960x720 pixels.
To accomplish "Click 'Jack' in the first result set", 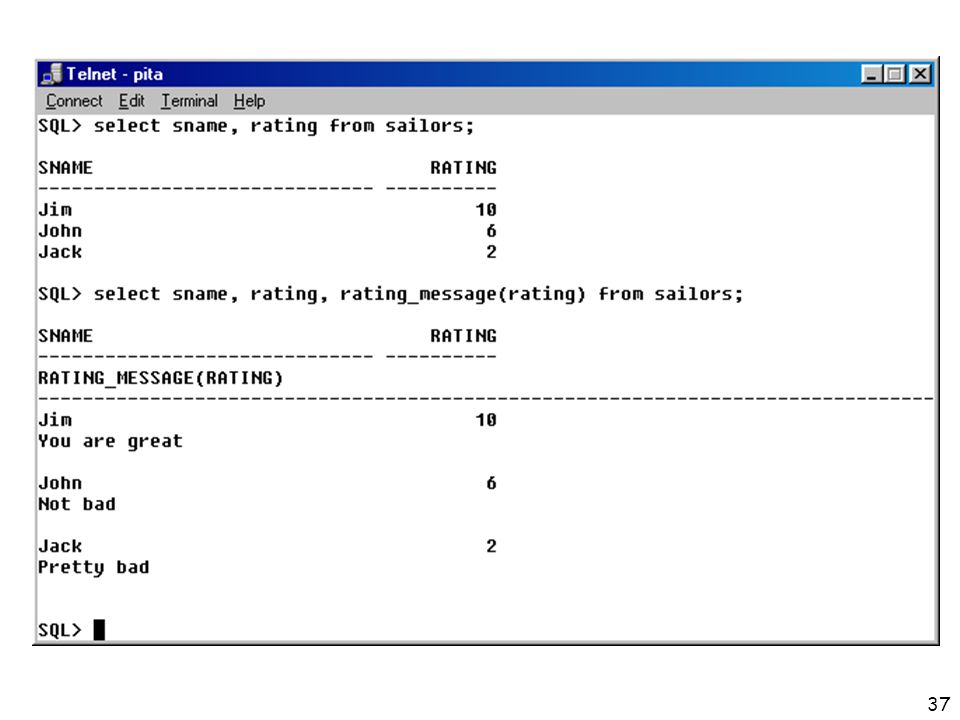I will pos(60,252).
